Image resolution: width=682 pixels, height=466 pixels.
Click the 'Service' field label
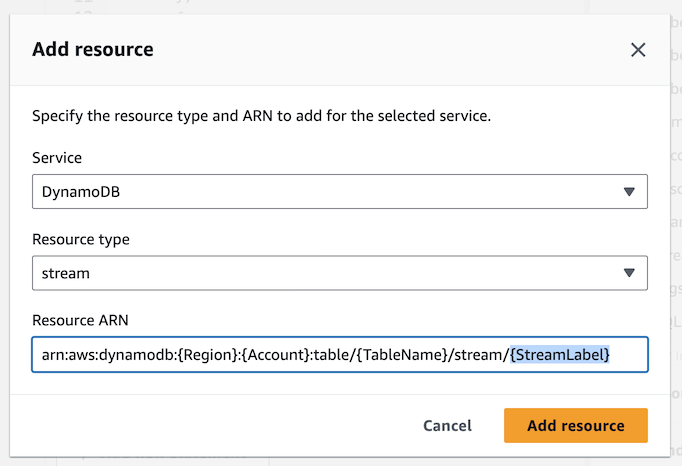(x=57, y=158)
